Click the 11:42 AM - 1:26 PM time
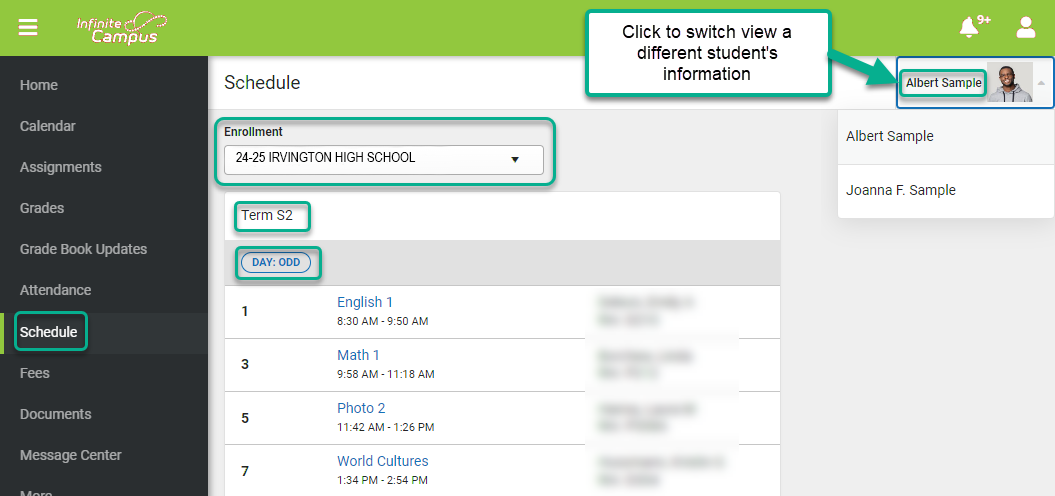The image size is (1055, 496). [386, 427]
